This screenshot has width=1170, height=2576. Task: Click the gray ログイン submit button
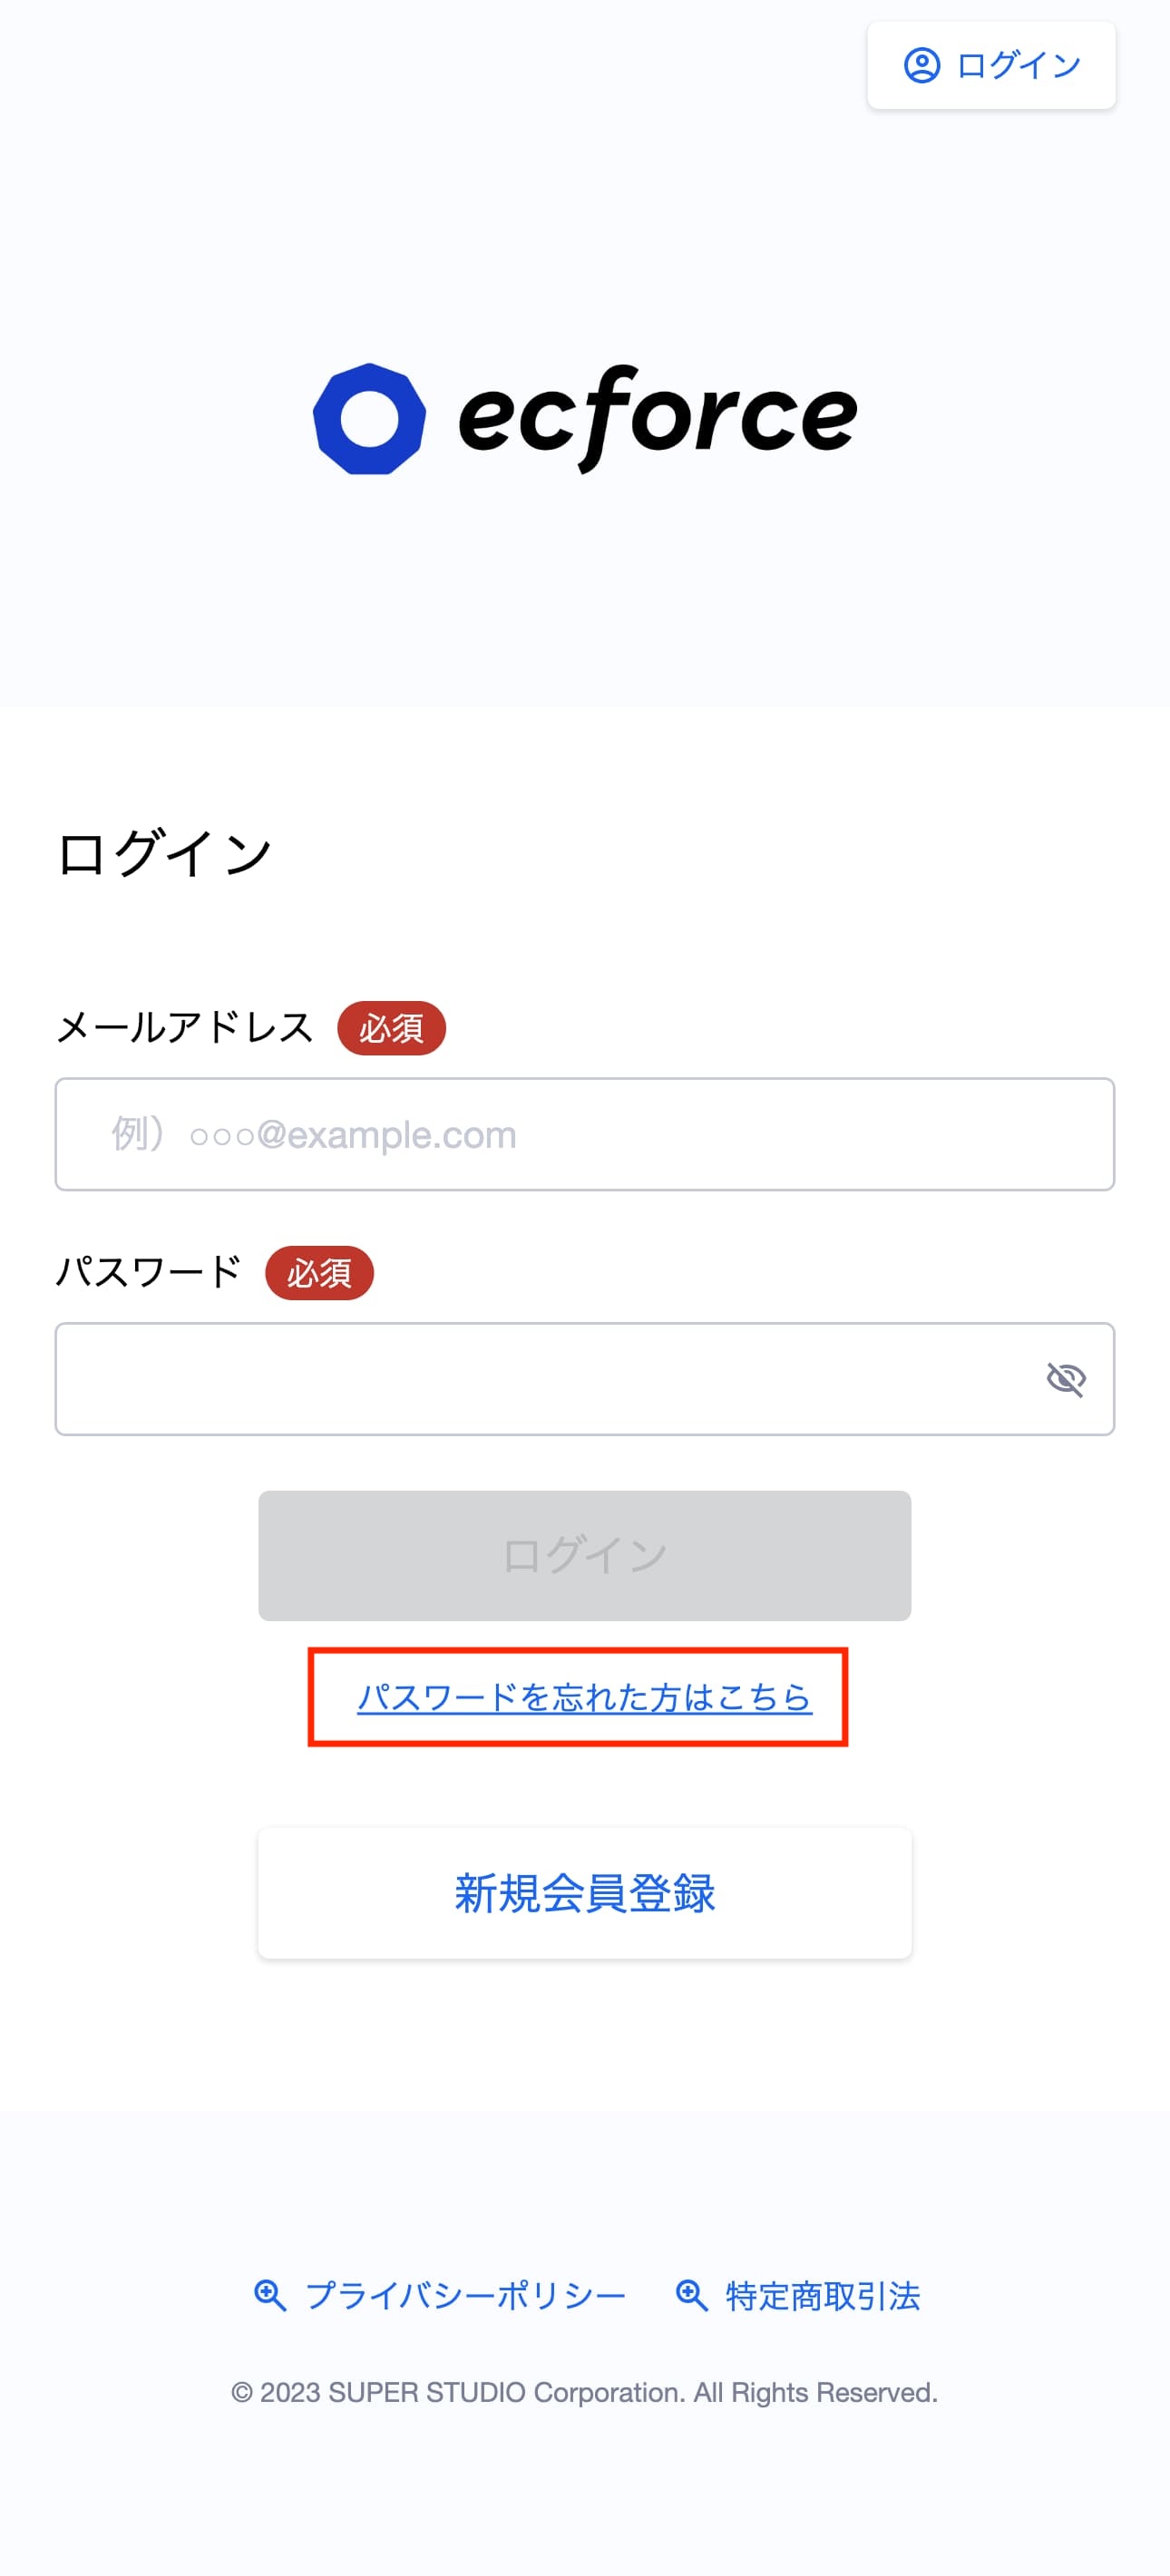(x=584, y=1555)
